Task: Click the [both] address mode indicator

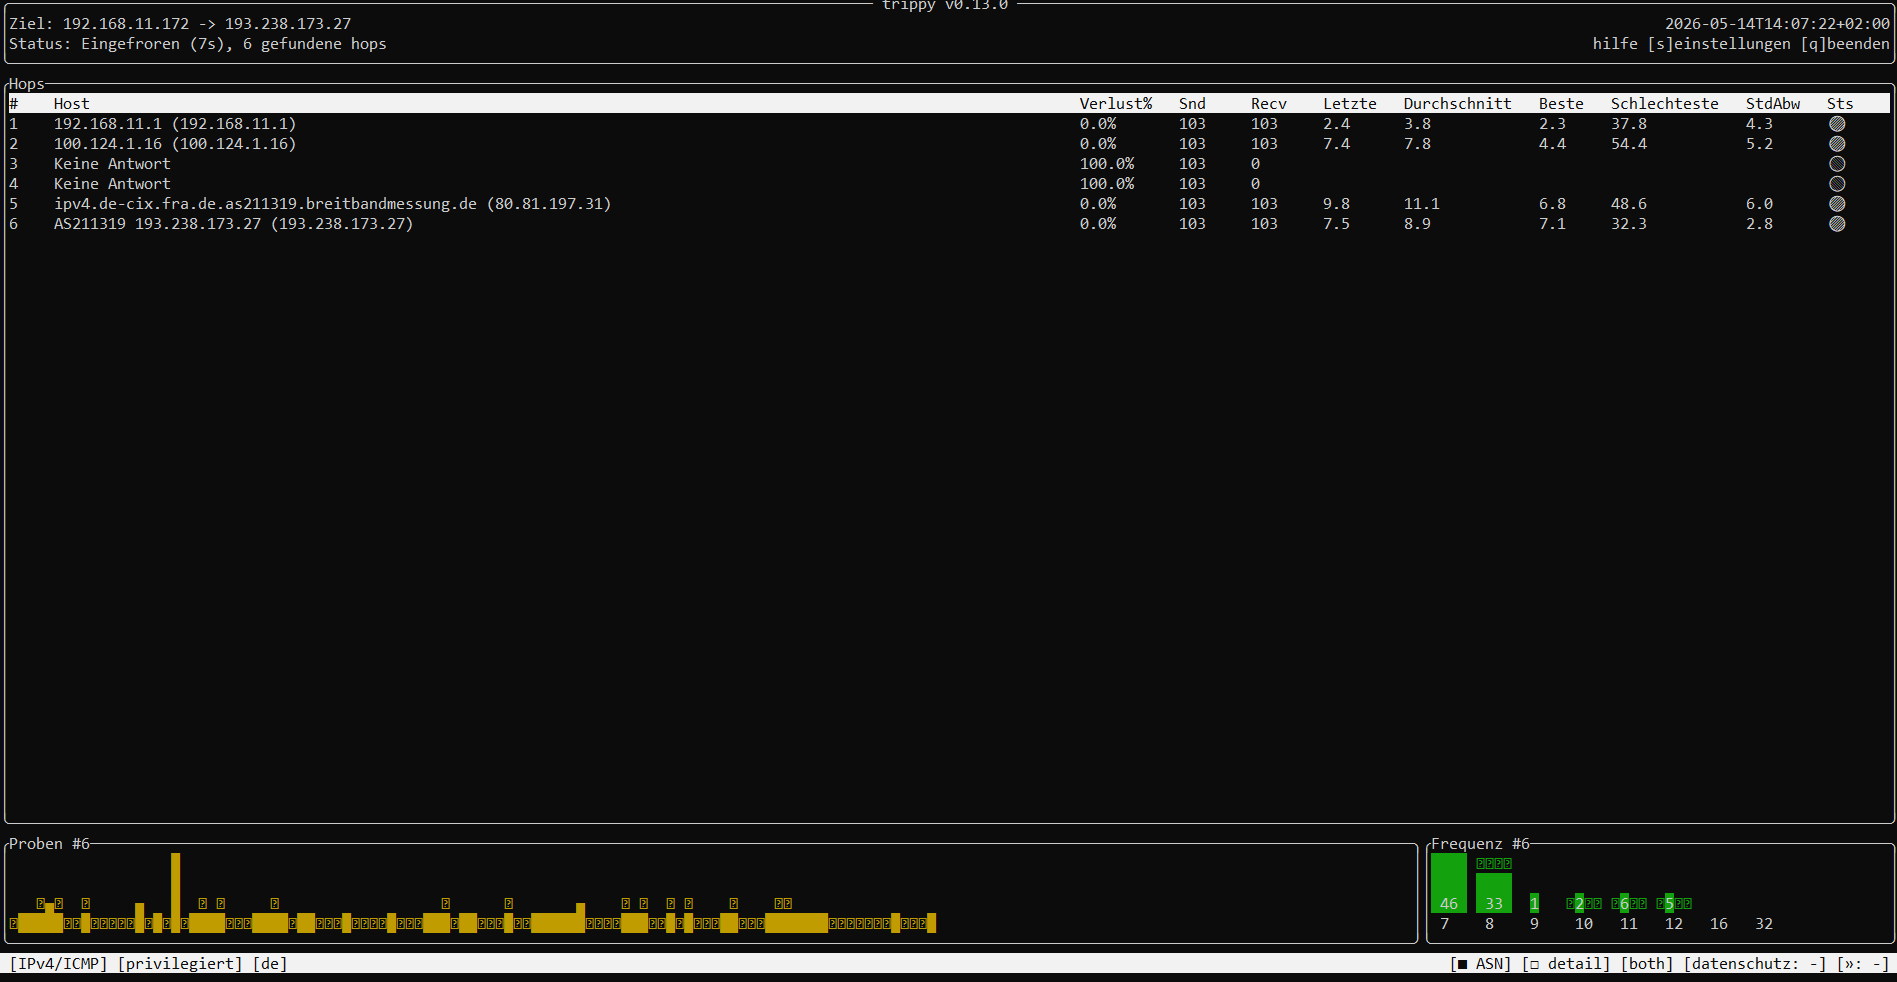Action: coord(1647,964)
